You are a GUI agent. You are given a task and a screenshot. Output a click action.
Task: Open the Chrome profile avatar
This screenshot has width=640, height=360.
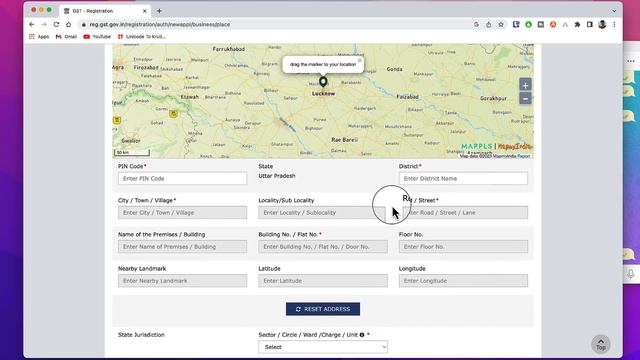coord(602,24)
